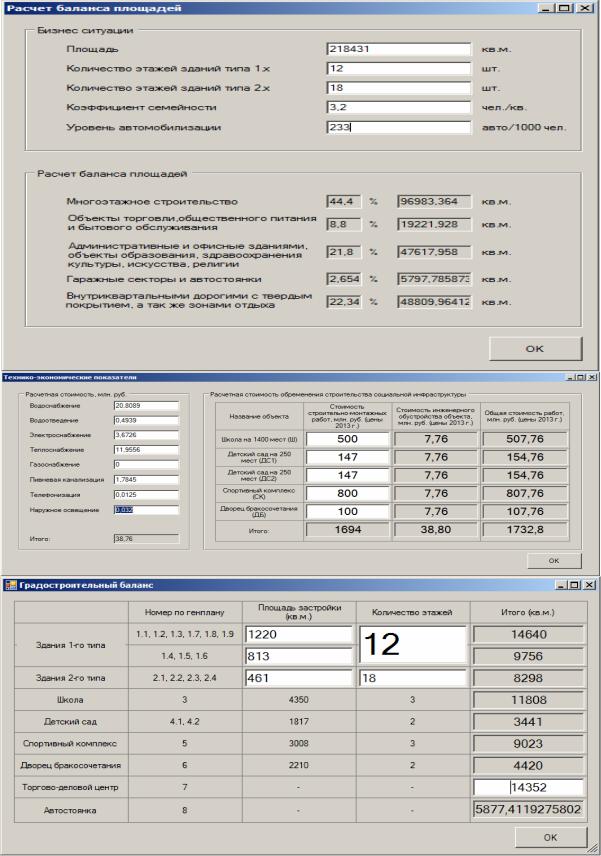This screenshot has height=856, width=601.
Task: Click the Наружное освещение field
Action: click(x=146, y=510)
